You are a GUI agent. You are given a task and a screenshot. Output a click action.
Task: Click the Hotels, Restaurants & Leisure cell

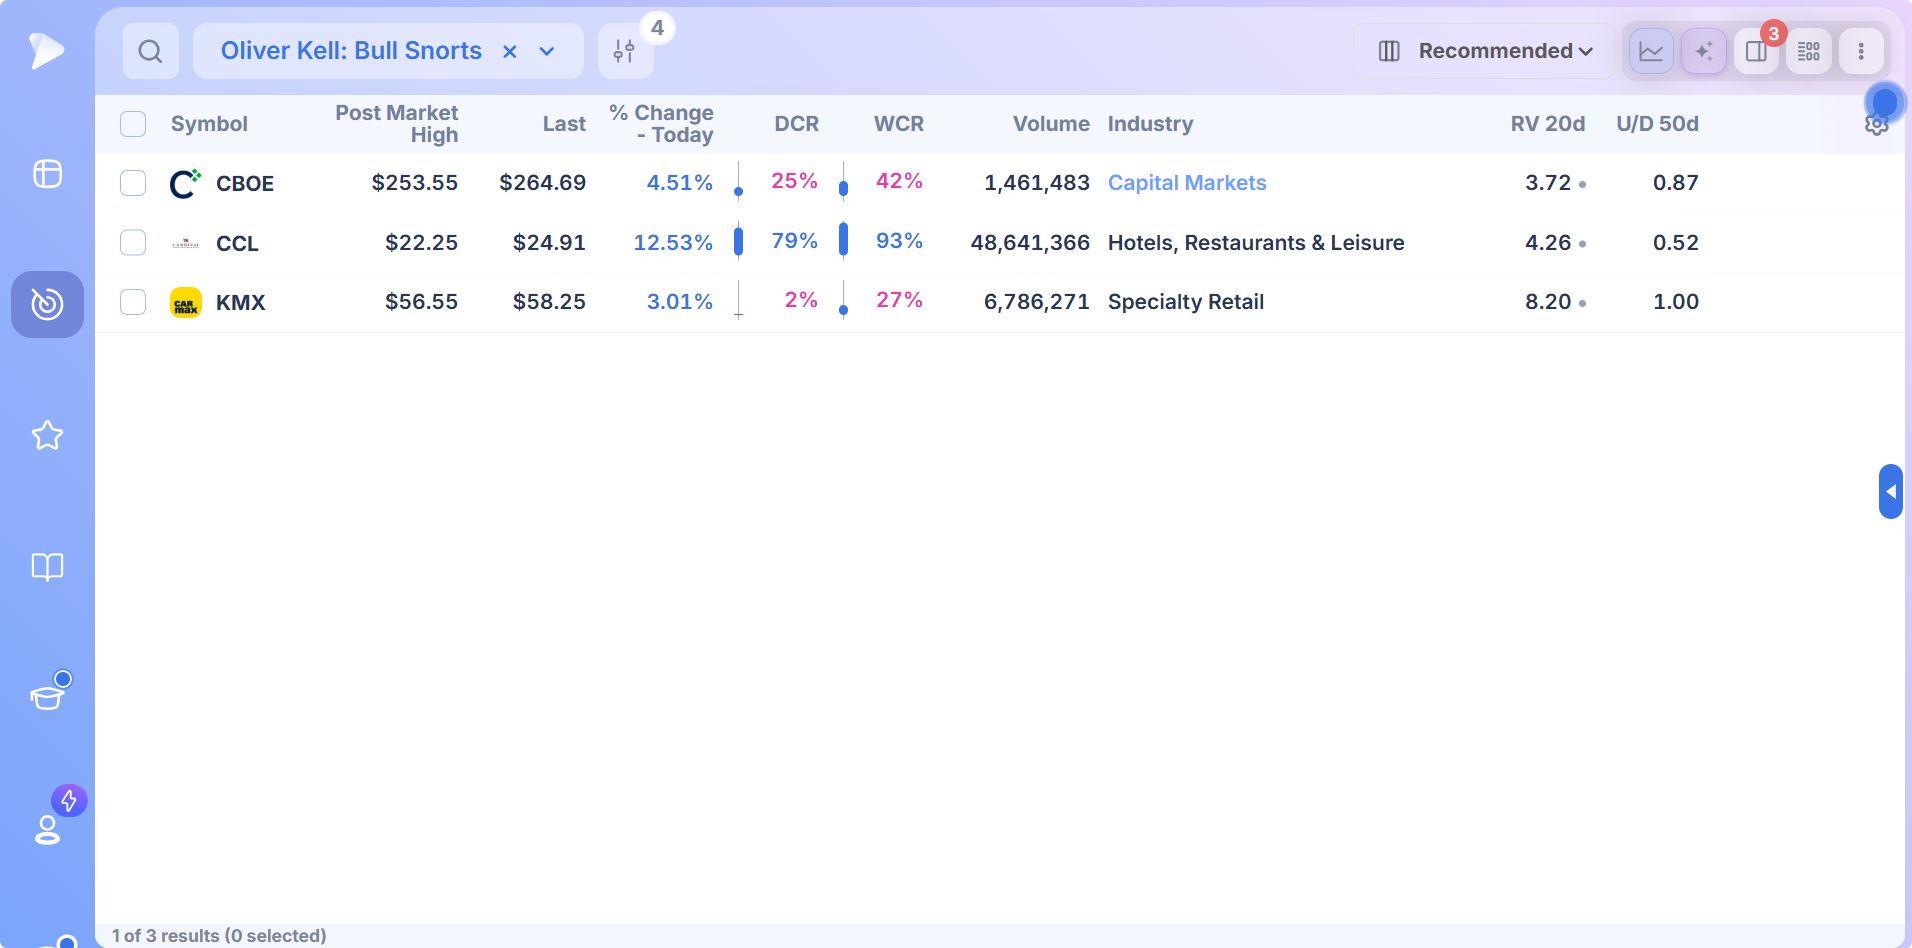click(1256, 243)
